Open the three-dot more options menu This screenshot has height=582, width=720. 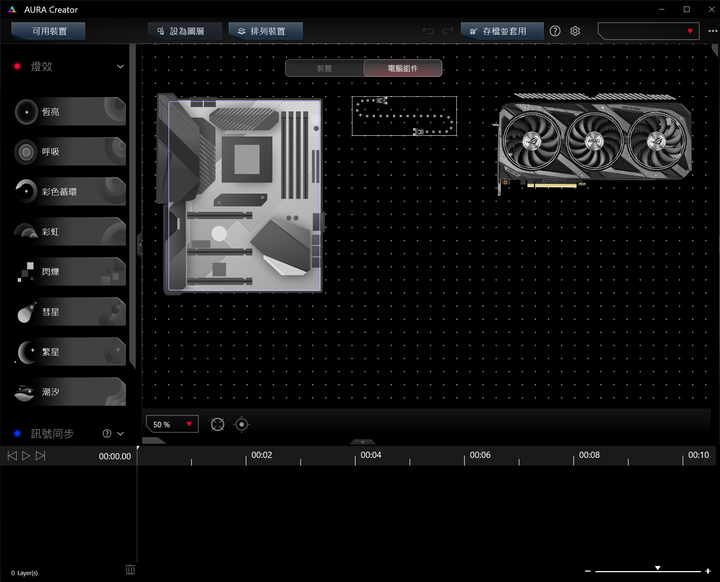tap(712, 31)
